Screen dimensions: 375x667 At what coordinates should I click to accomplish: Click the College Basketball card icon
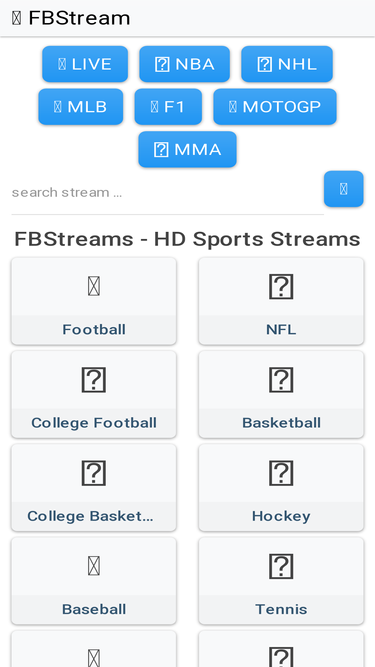coord(94,473)
